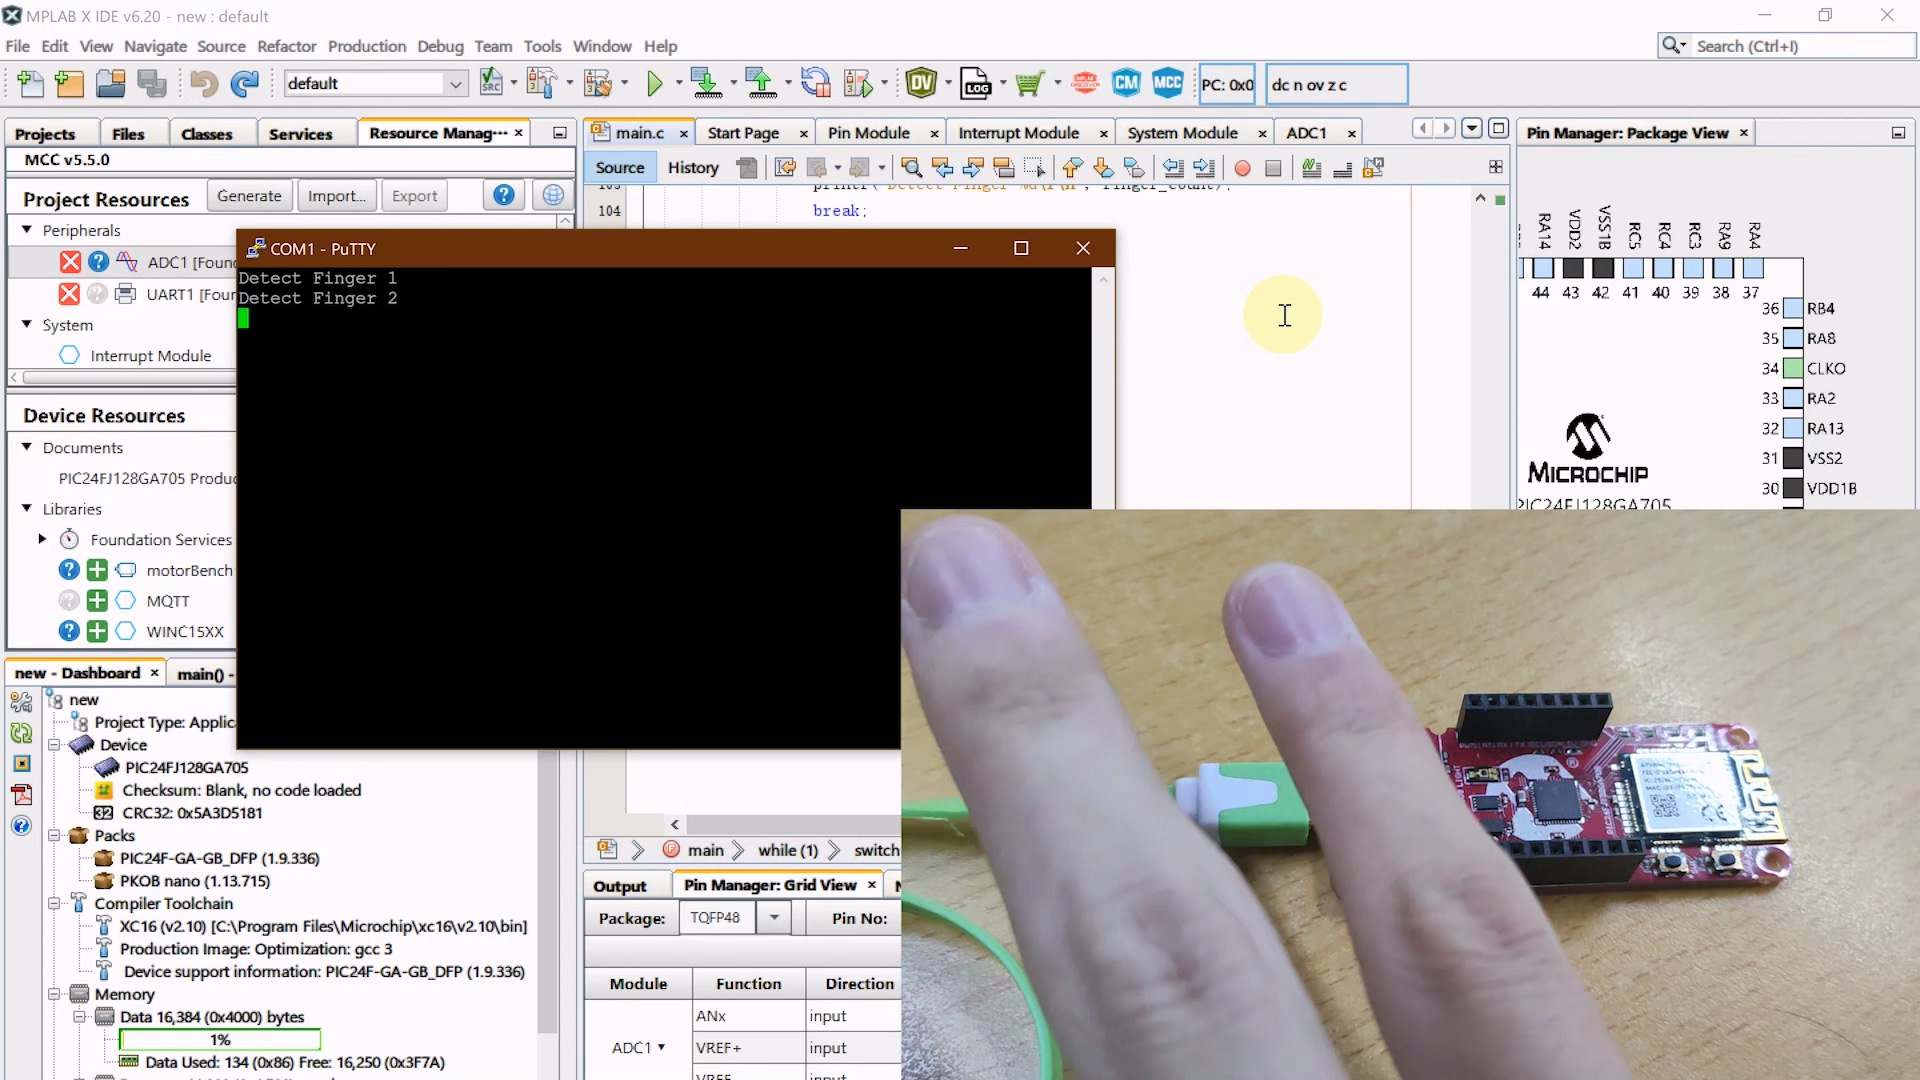Click the Stop Macro Recording square icon
Image resolution: width=1920 pixels, height=1080 pixels.
1273,169
